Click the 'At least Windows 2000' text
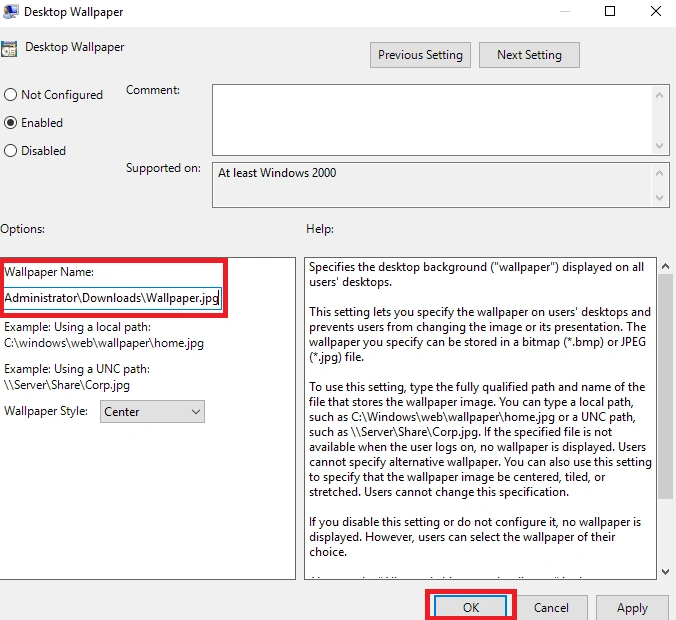 [277, 173]
